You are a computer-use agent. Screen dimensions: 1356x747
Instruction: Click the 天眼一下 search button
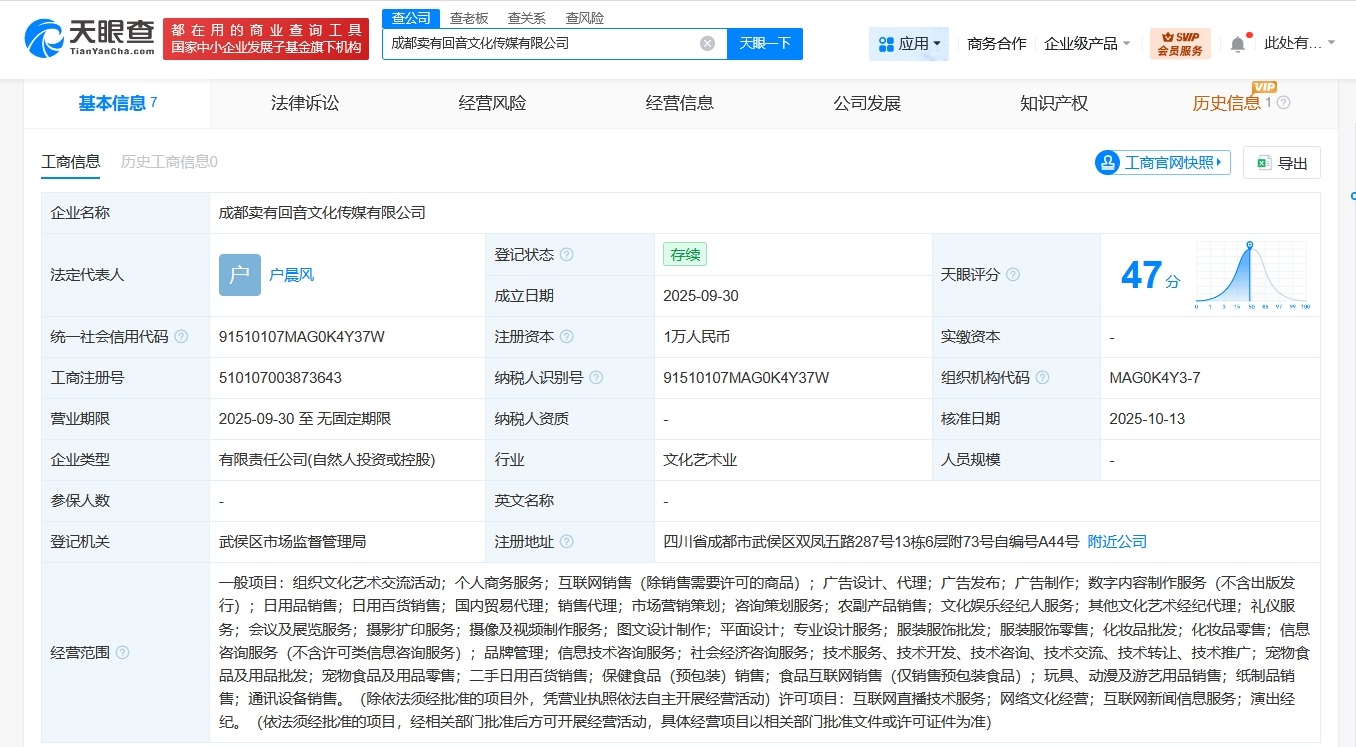tap(765, 43)
